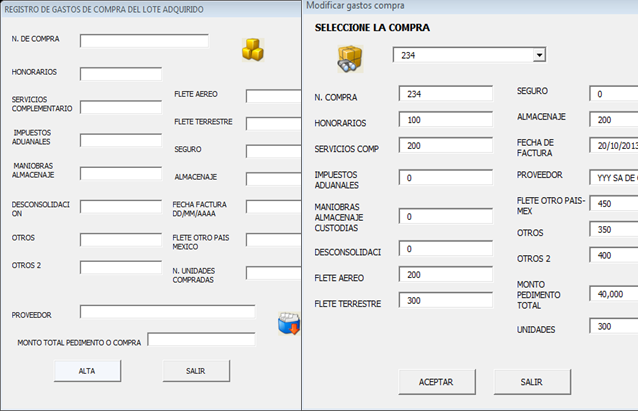
Task: Open the Seleccione la compra dropdown arrow
Action: coord(538,56)
